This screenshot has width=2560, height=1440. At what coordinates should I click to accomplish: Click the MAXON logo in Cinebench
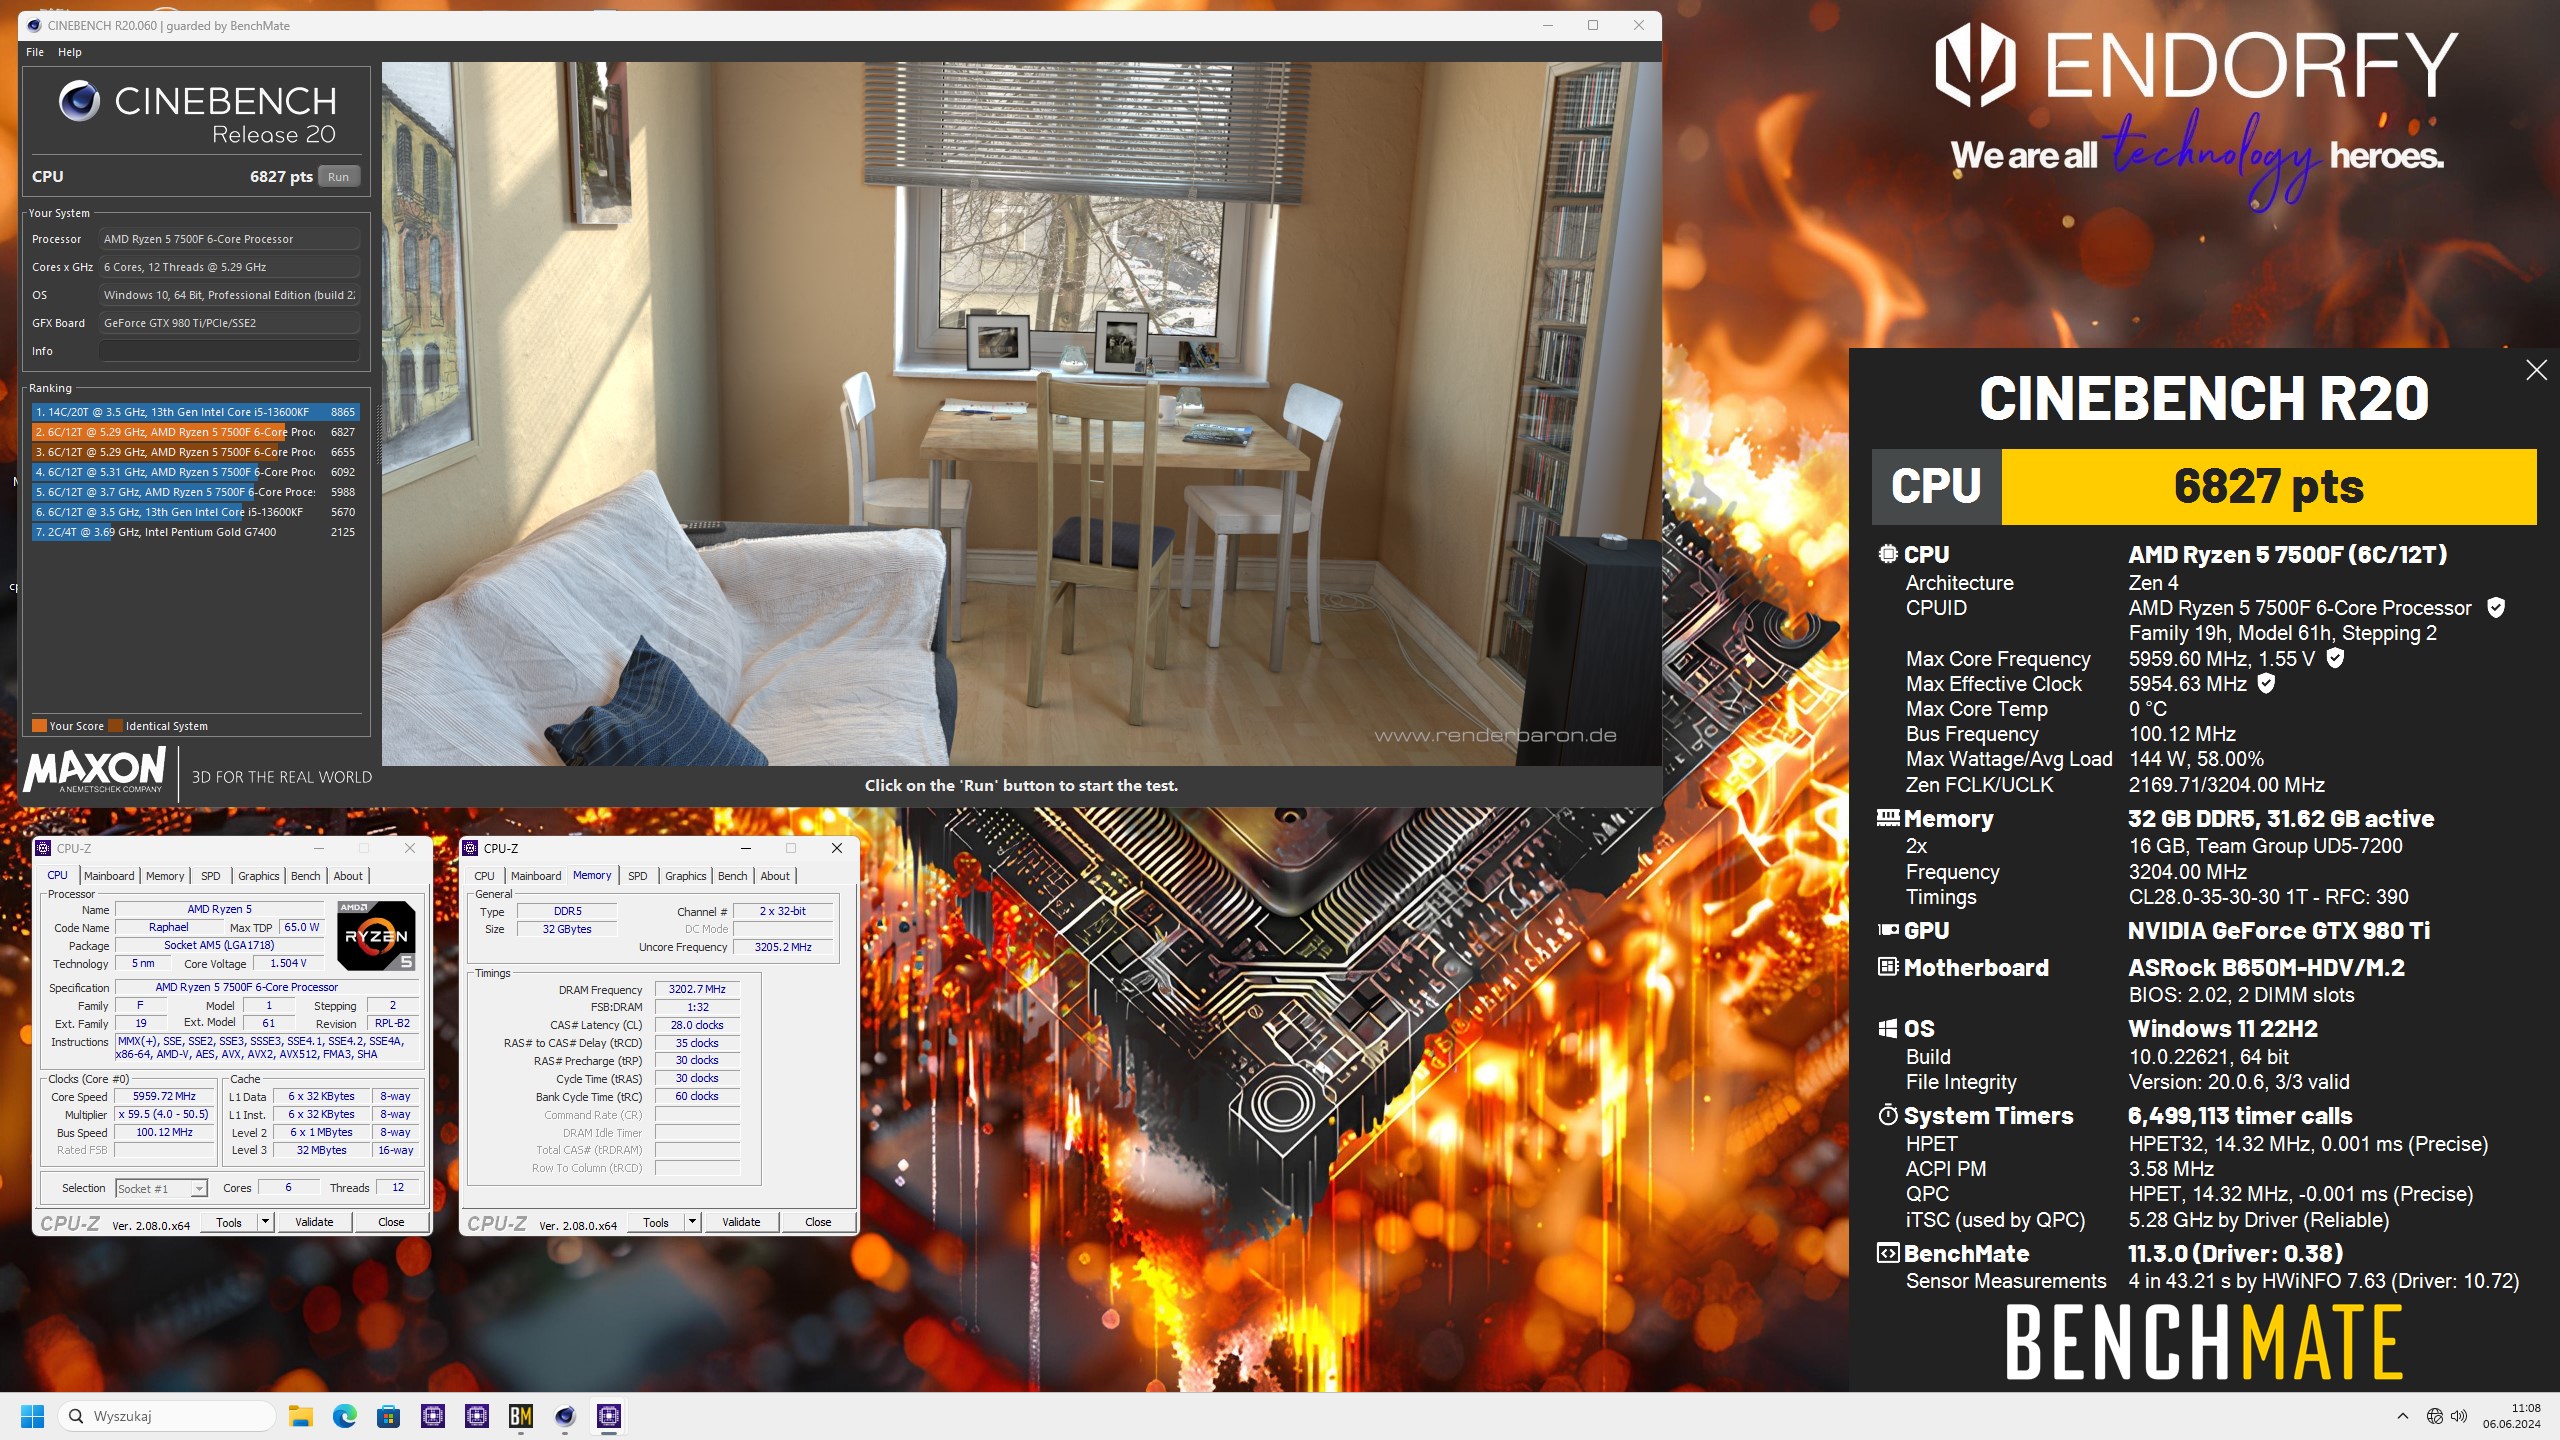pyautogui.click(x=95, y=769)
